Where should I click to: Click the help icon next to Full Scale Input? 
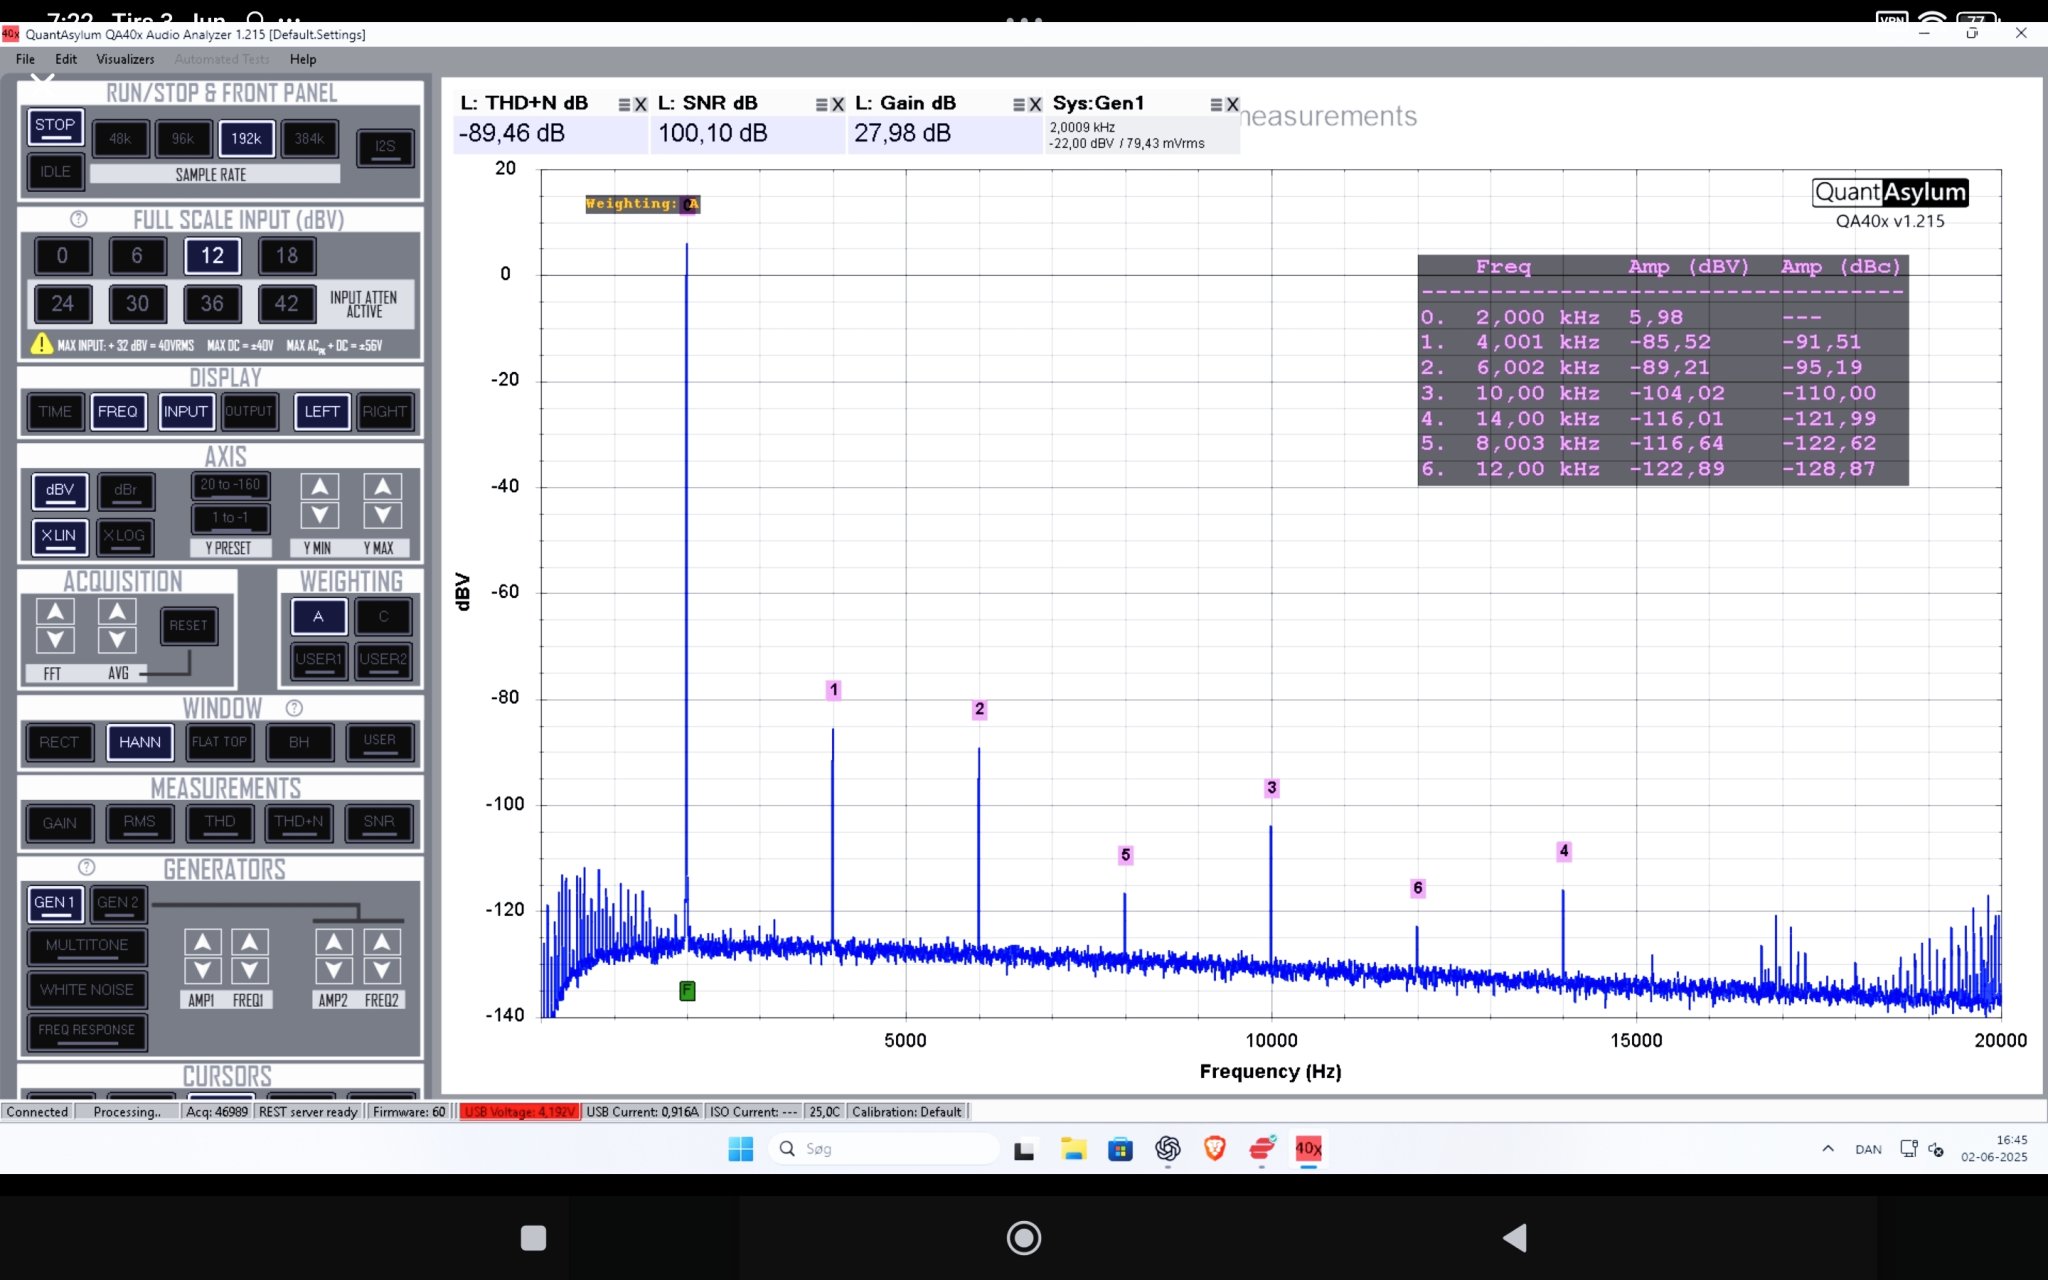point(79,219)
